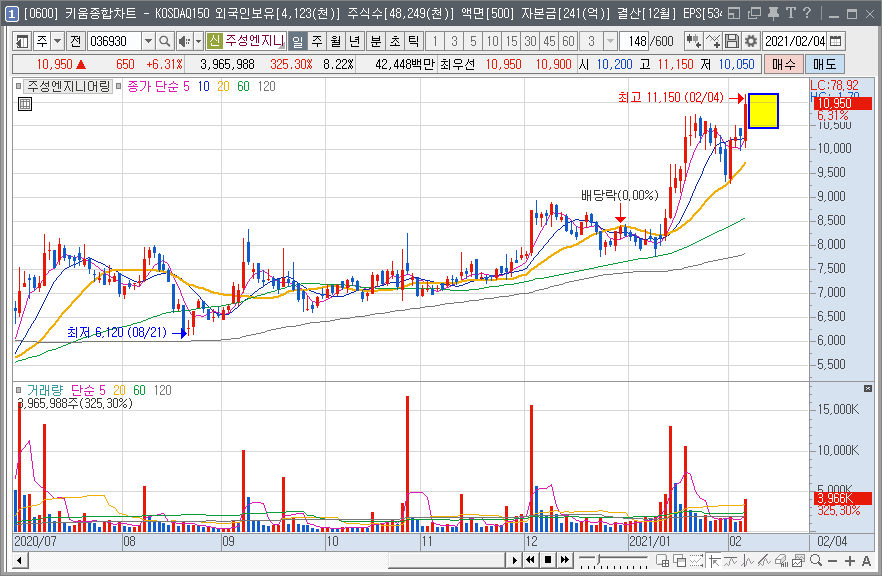The height and width of the screenshot is (576, 882).
Task: Click the T font icon in title bar
Action: pyautogui.click(x=790, y=14)
